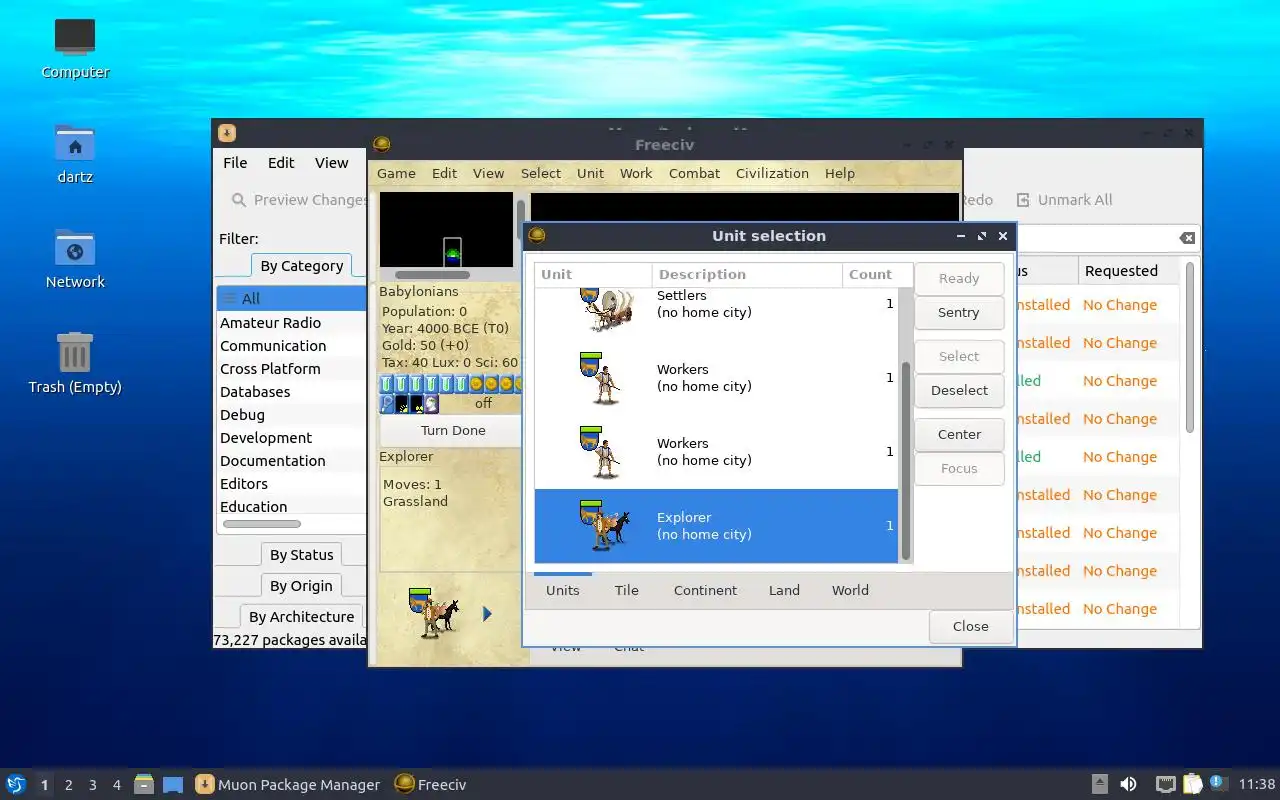Sort the unit list by the Count column header
The image size is (1280, 800).
[877, 275]
